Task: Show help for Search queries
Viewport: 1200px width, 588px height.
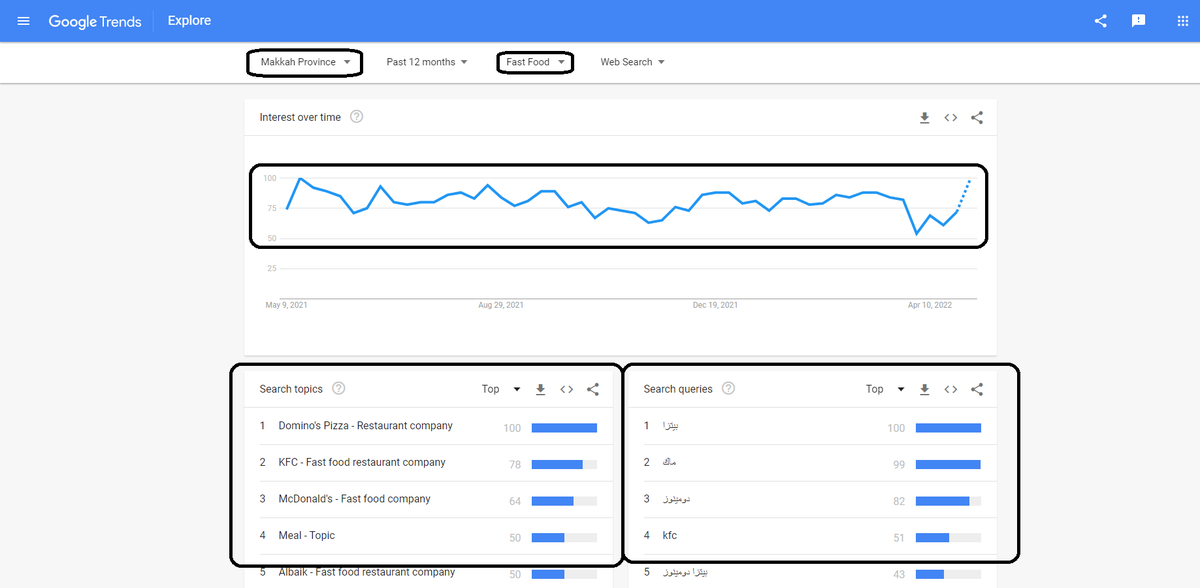Action: (728, 389)
